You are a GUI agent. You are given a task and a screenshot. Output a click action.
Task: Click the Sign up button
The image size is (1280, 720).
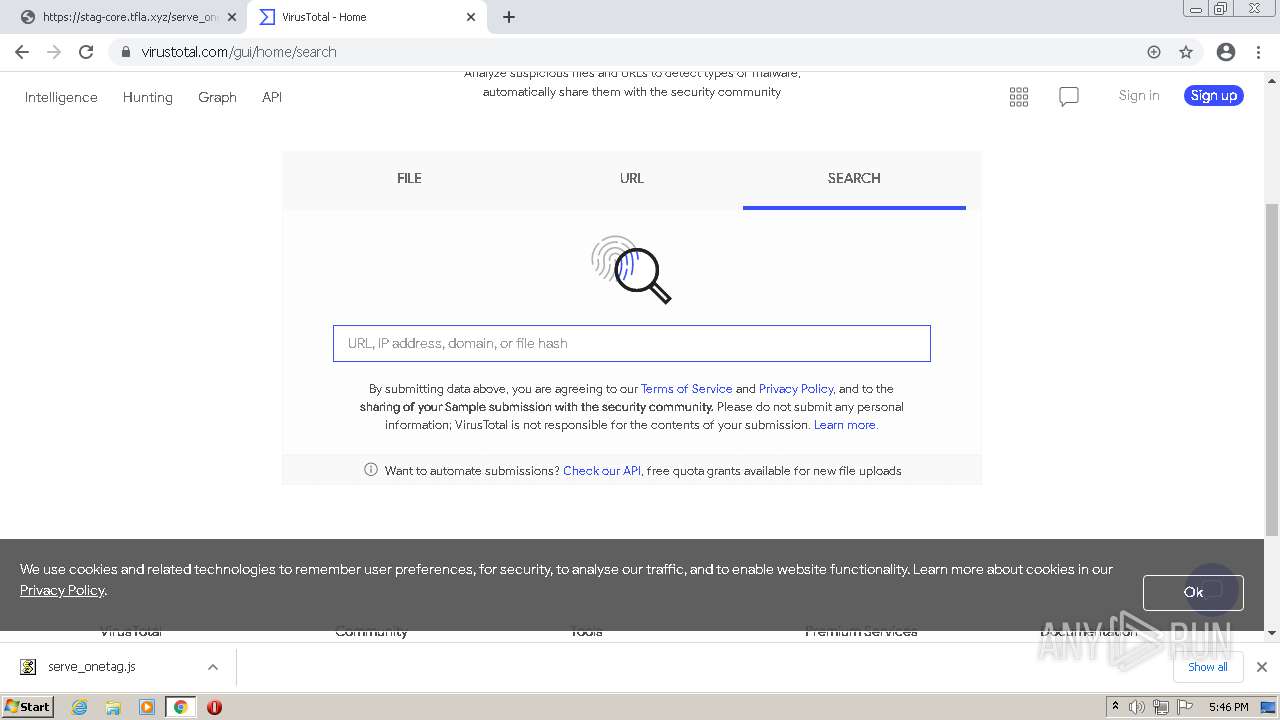1214,95
